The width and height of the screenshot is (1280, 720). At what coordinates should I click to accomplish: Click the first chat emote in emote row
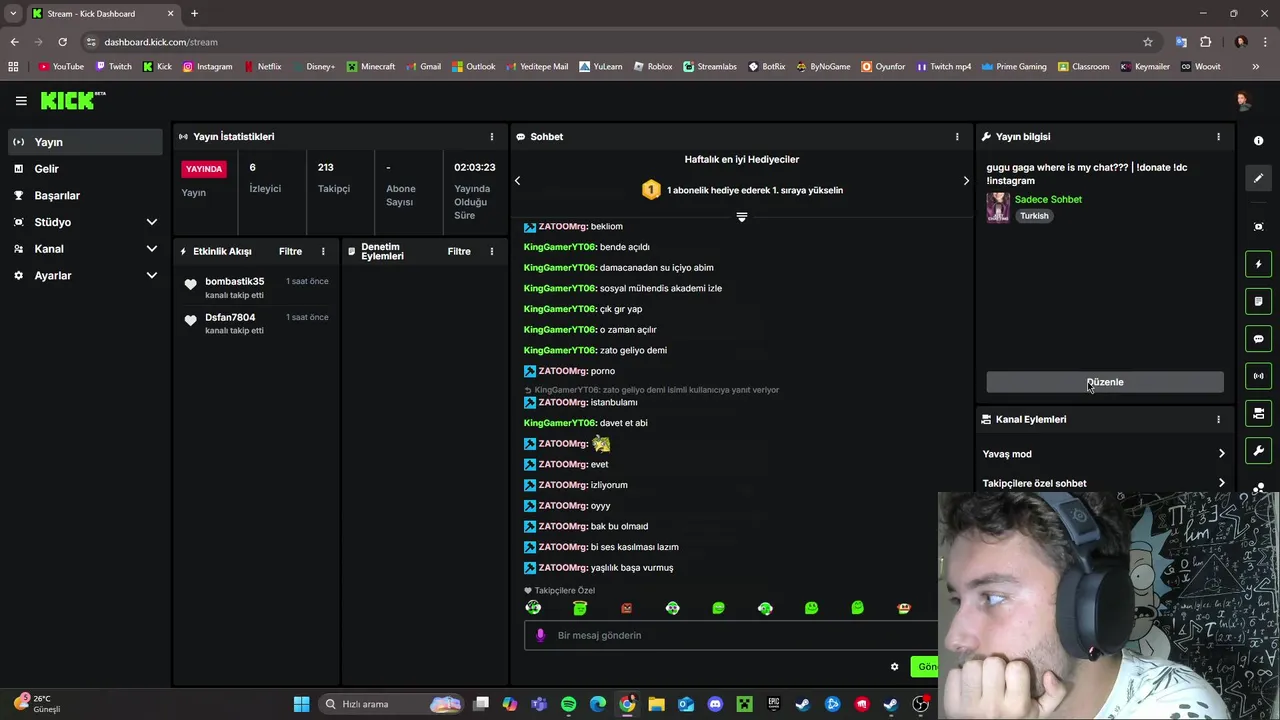pyautogui.click(x=533, y=608)
